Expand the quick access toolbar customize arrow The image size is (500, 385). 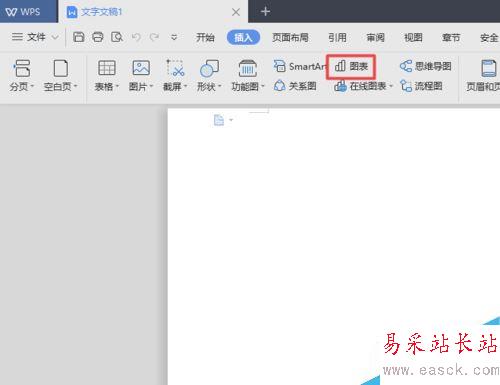coord(174,37)
